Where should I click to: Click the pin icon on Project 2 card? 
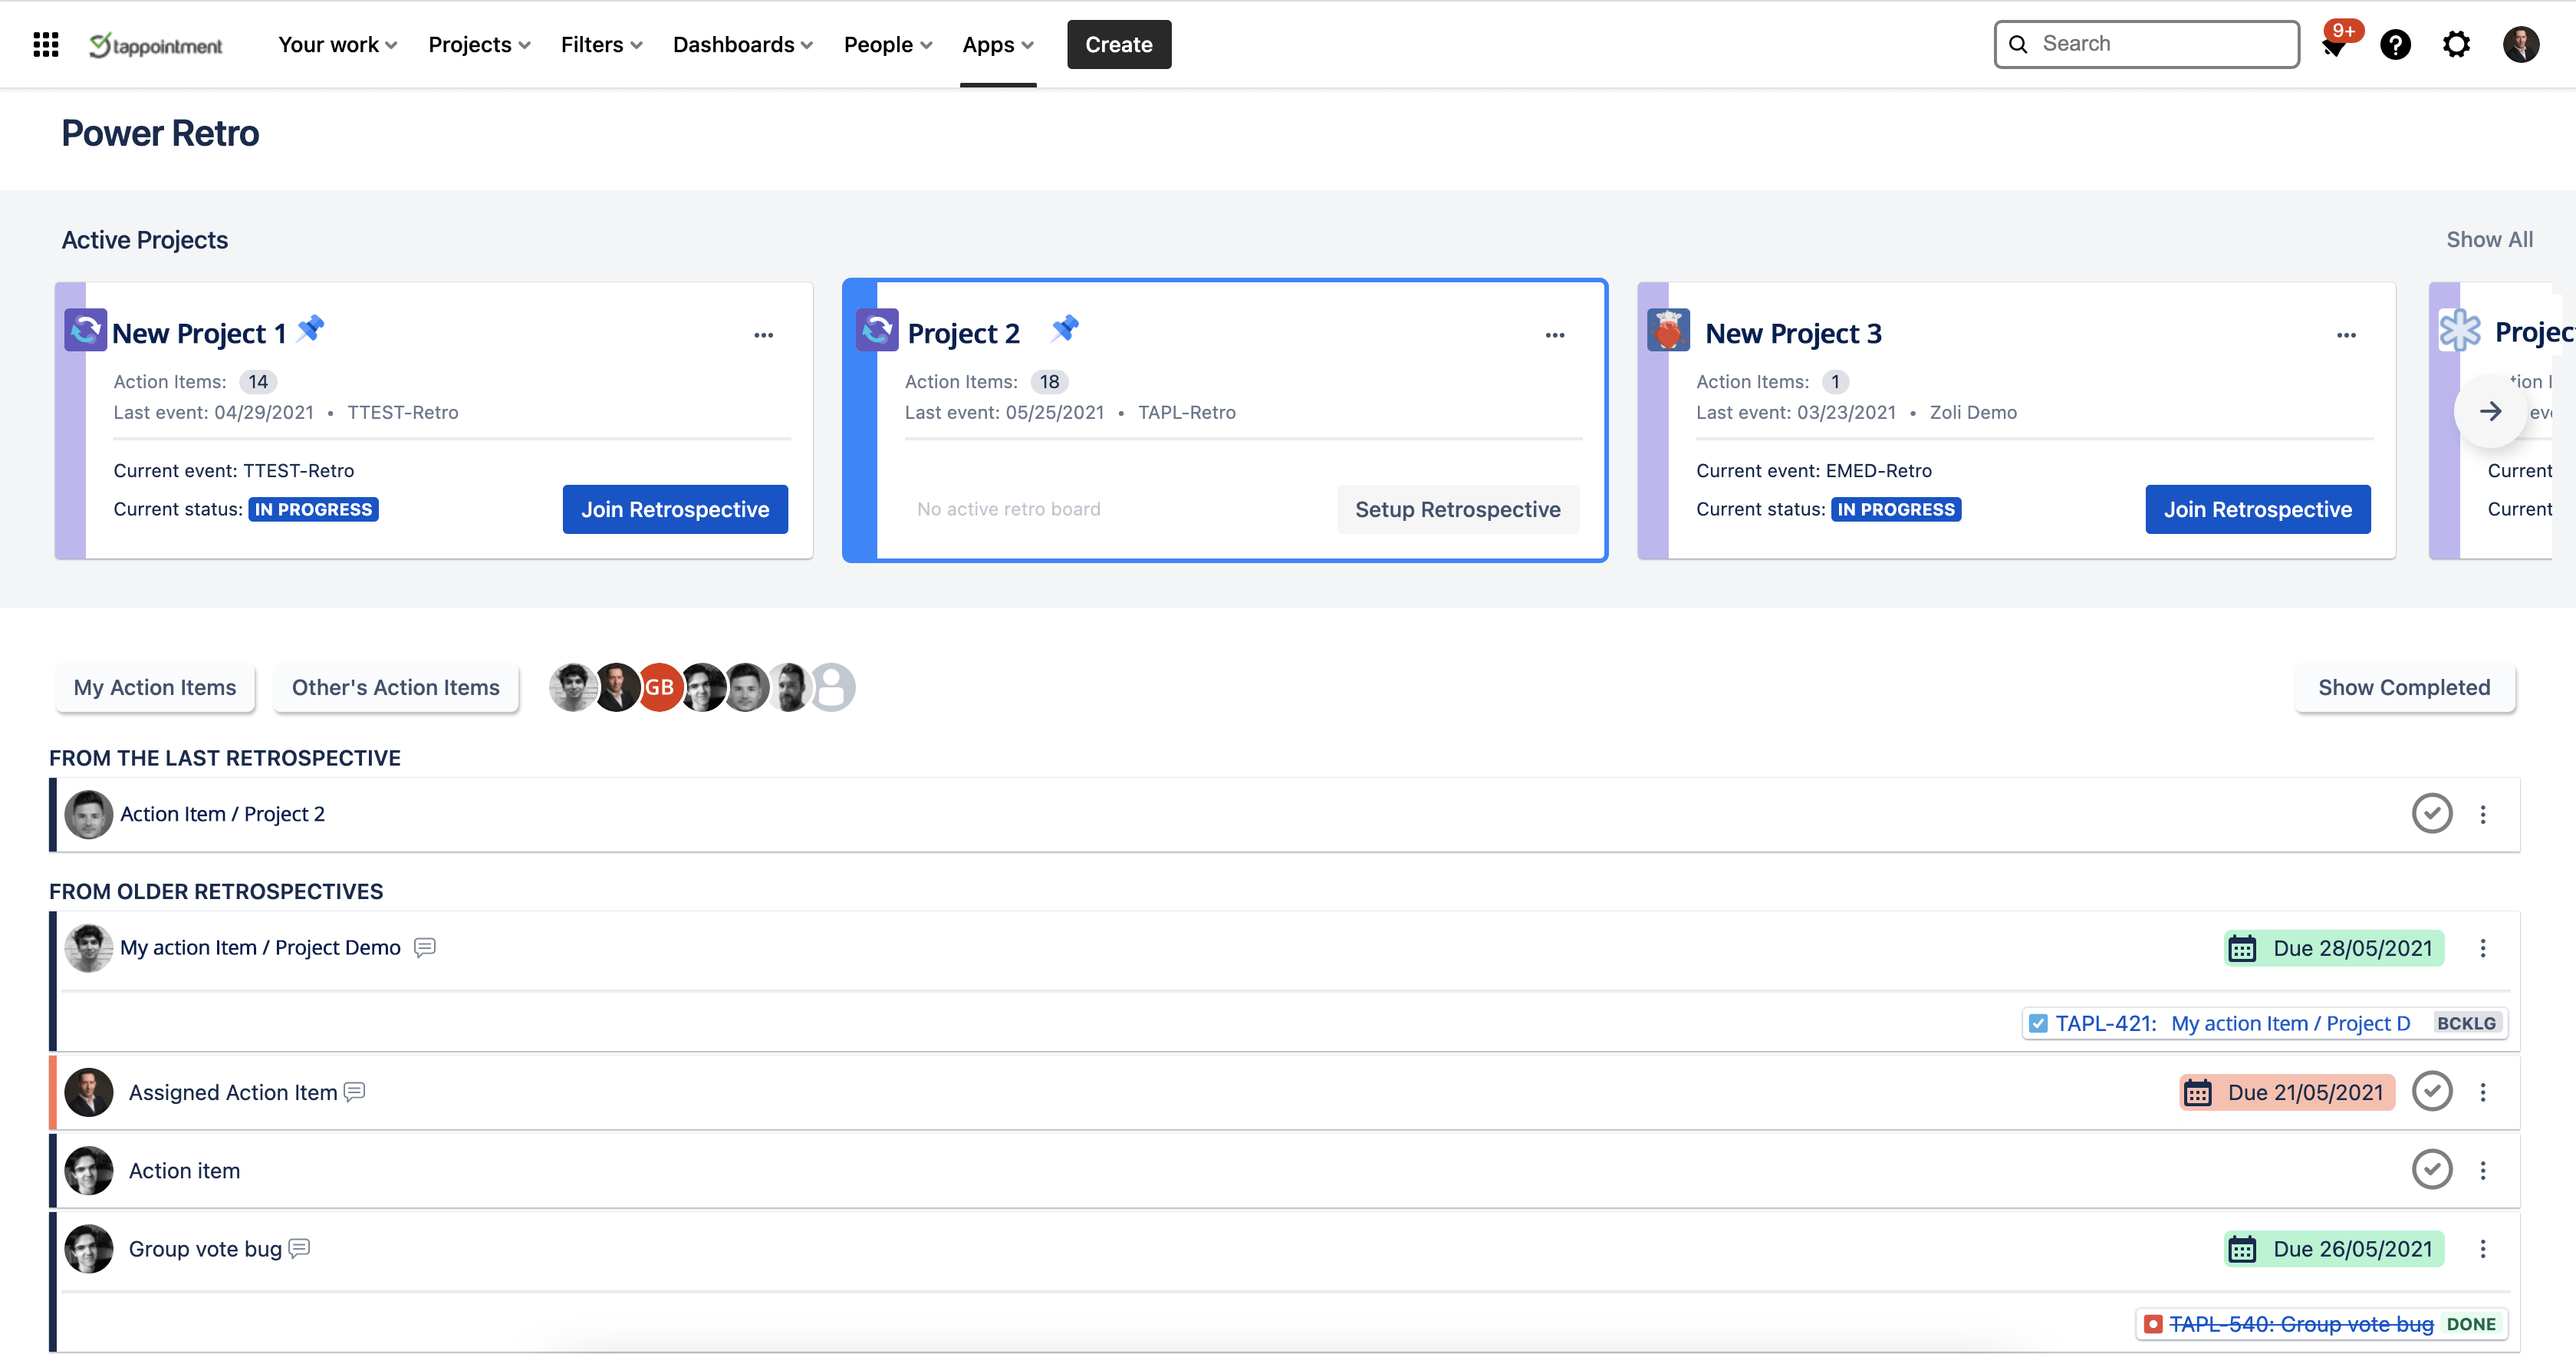click(1065, 328)
